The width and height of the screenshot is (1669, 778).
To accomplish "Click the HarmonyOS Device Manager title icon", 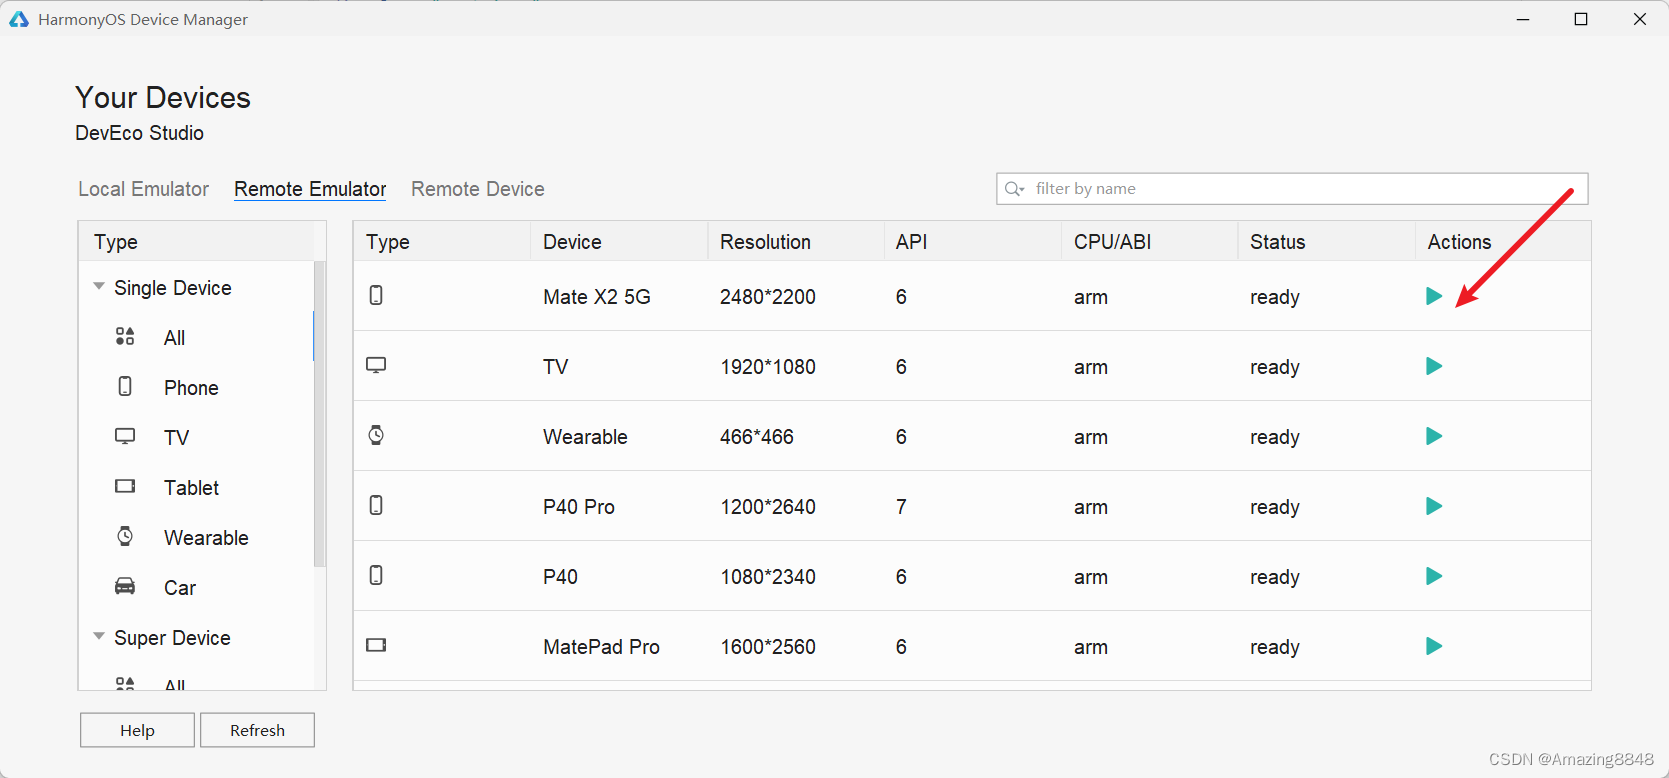I will point(19,19).
